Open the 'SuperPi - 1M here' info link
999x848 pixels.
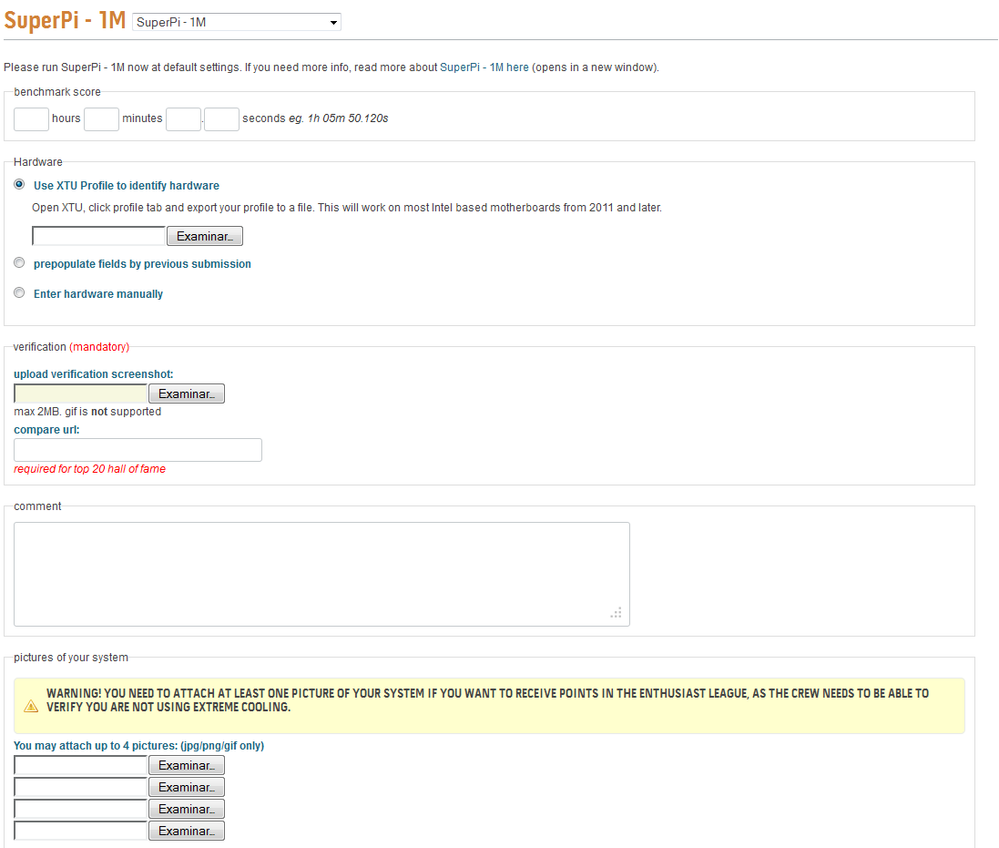[x=484, y=68]
